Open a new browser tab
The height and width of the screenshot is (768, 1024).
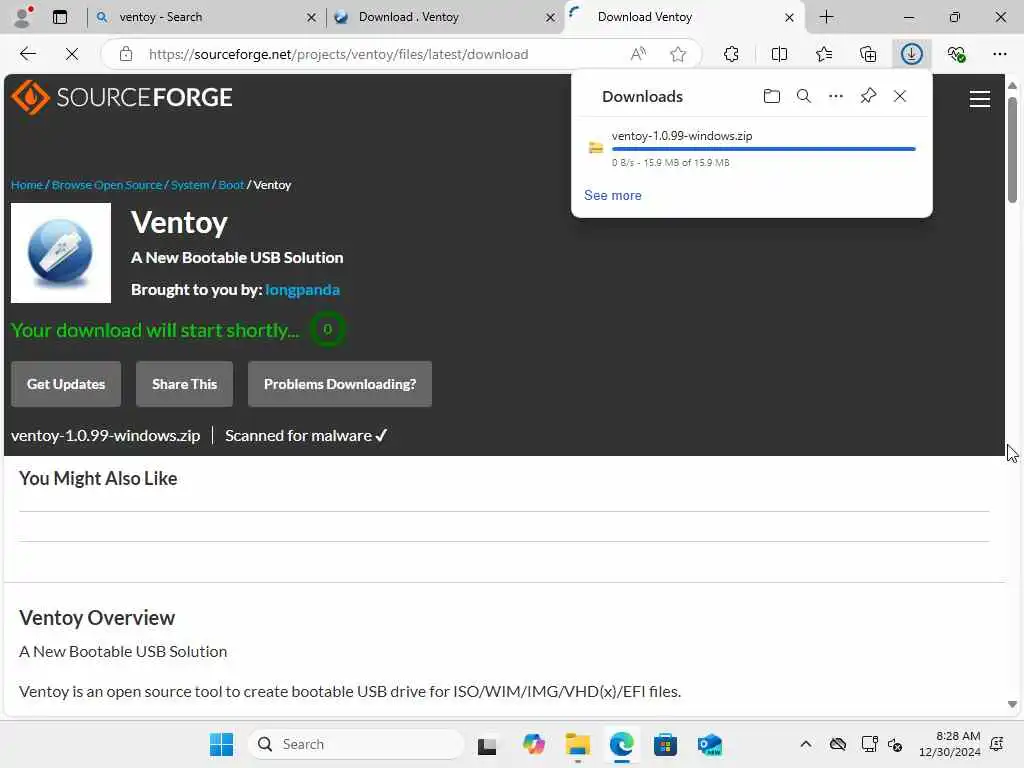(x=826, y=17)
